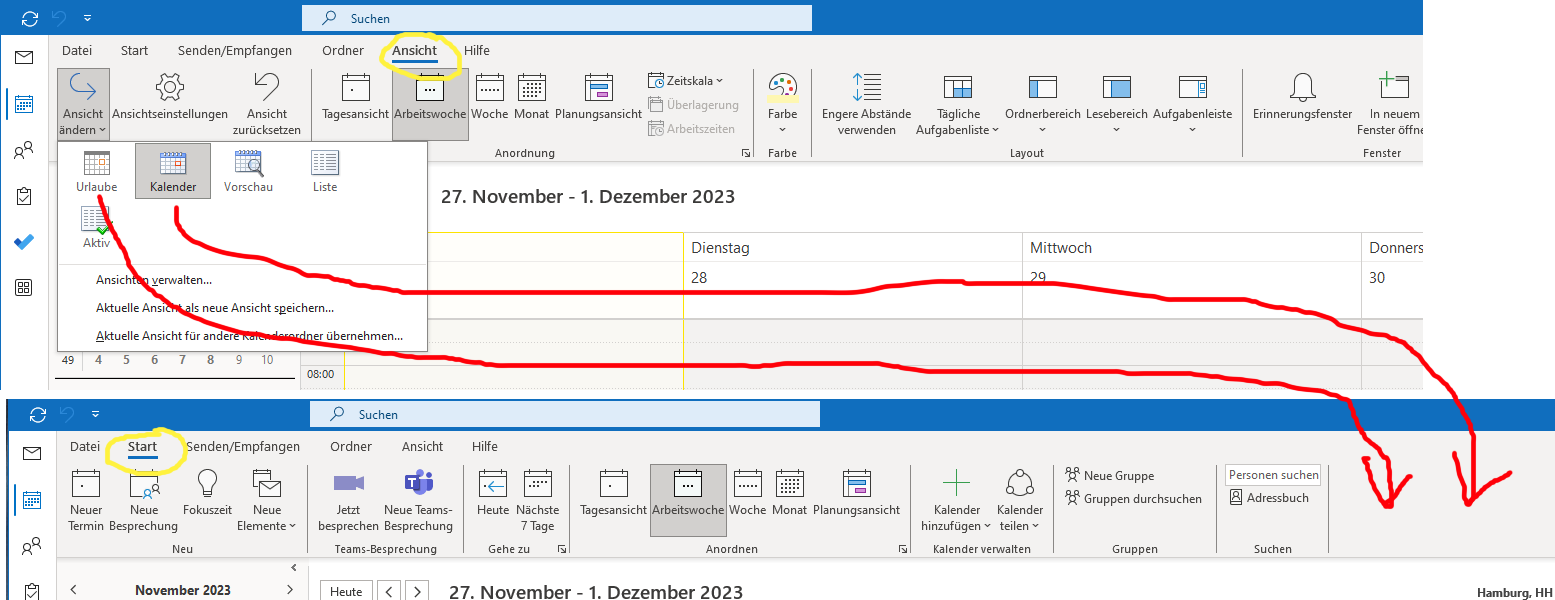This screenshot has height=600, width=1555.
Task: Open Ordner tab in bottom window
Action: [x=351, y=447]
